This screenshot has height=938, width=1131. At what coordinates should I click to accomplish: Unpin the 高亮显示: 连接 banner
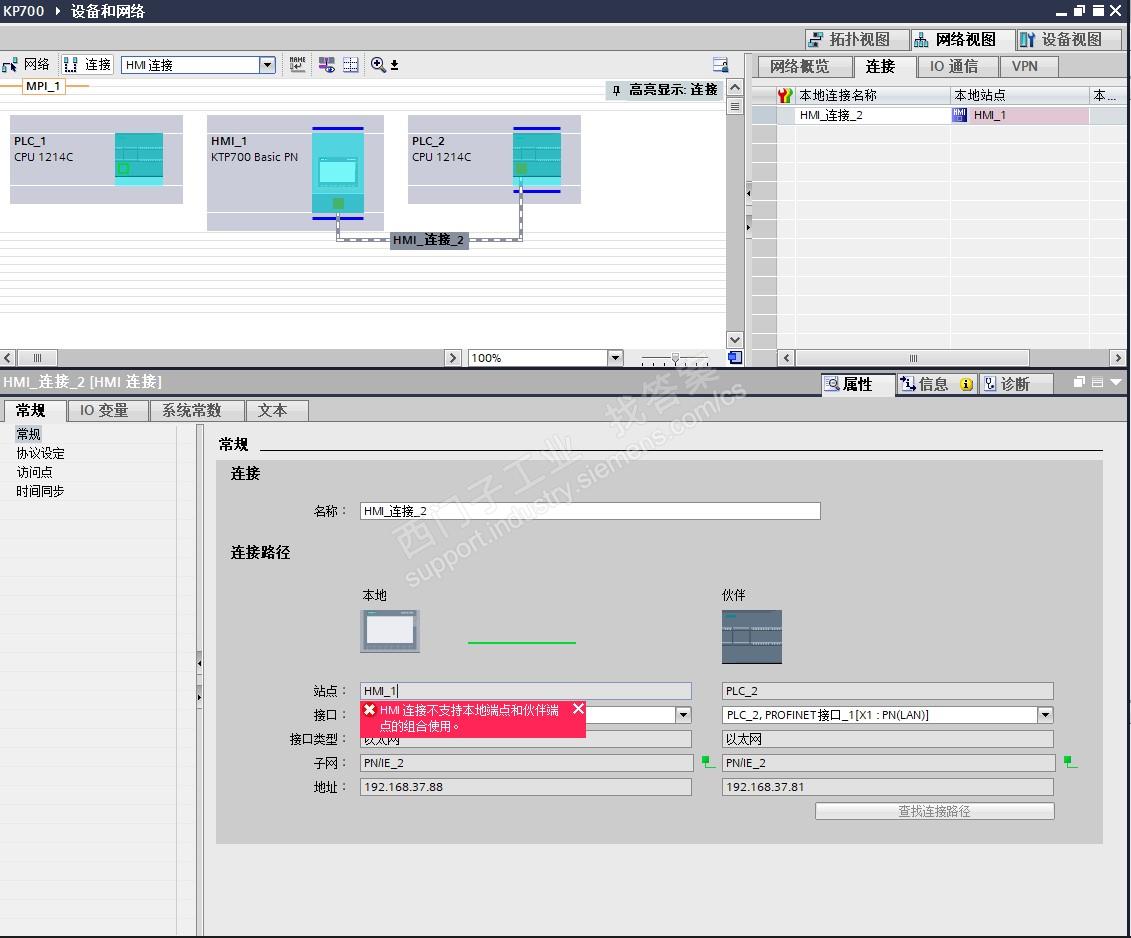(616, 89)
